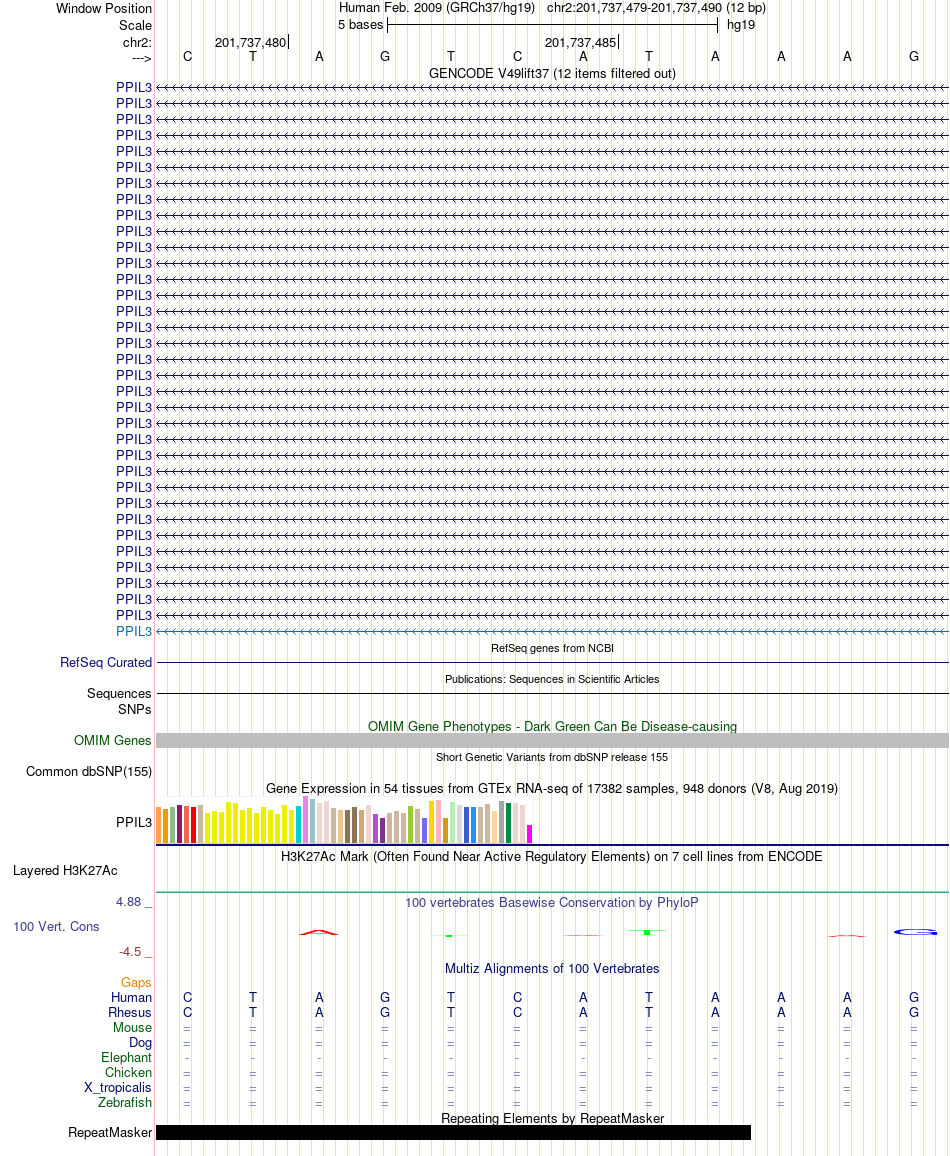
Task: Open the OMIM Gene Phenotypes track title
Action: click(x=552, y=726)
